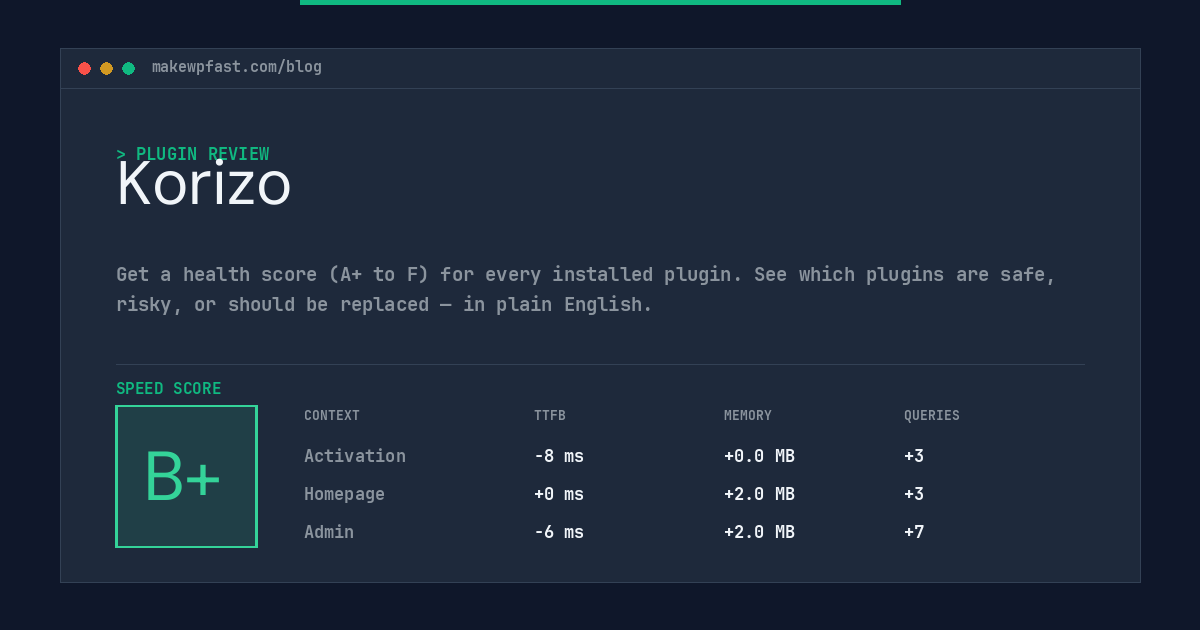Click the CONTEXT column header

(x=332, y=415)
